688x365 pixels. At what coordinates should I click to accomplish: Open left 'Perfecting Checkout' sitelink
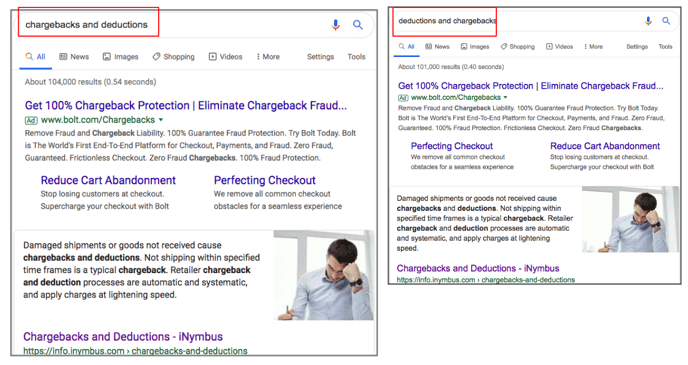tap(265, 180)
